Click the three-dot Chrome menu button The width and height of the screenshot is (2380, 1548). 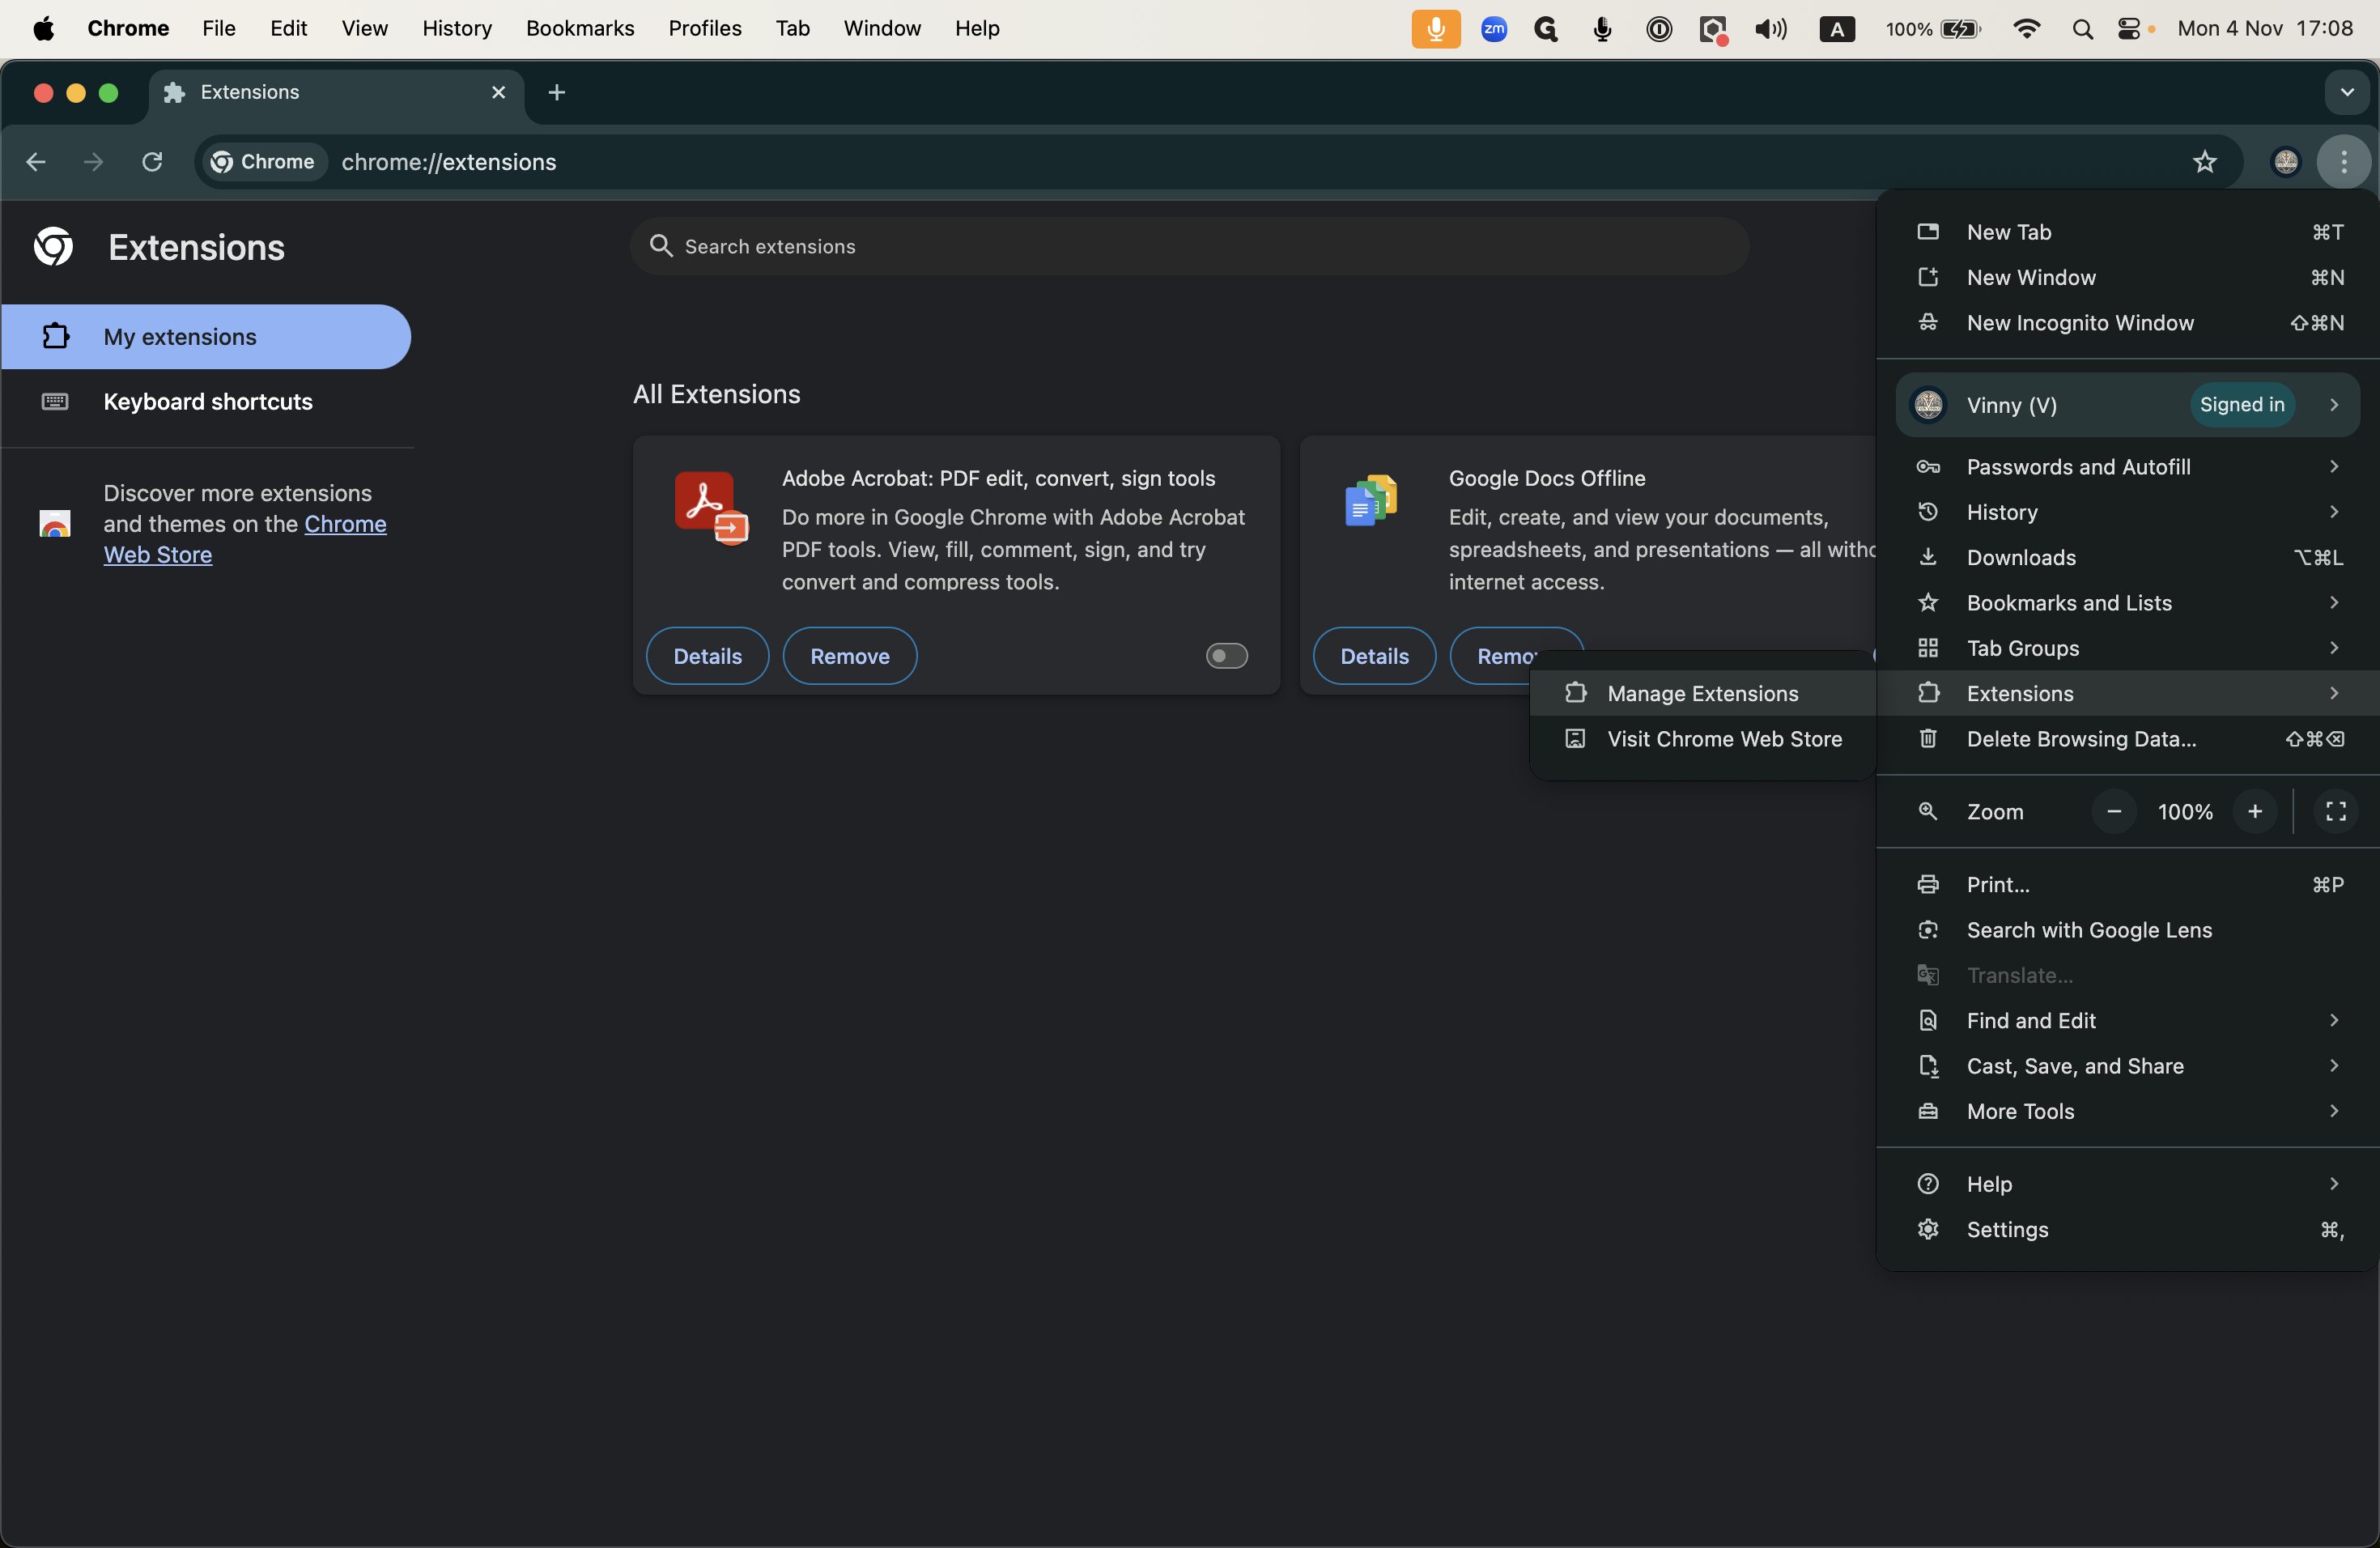point(2343,162)
